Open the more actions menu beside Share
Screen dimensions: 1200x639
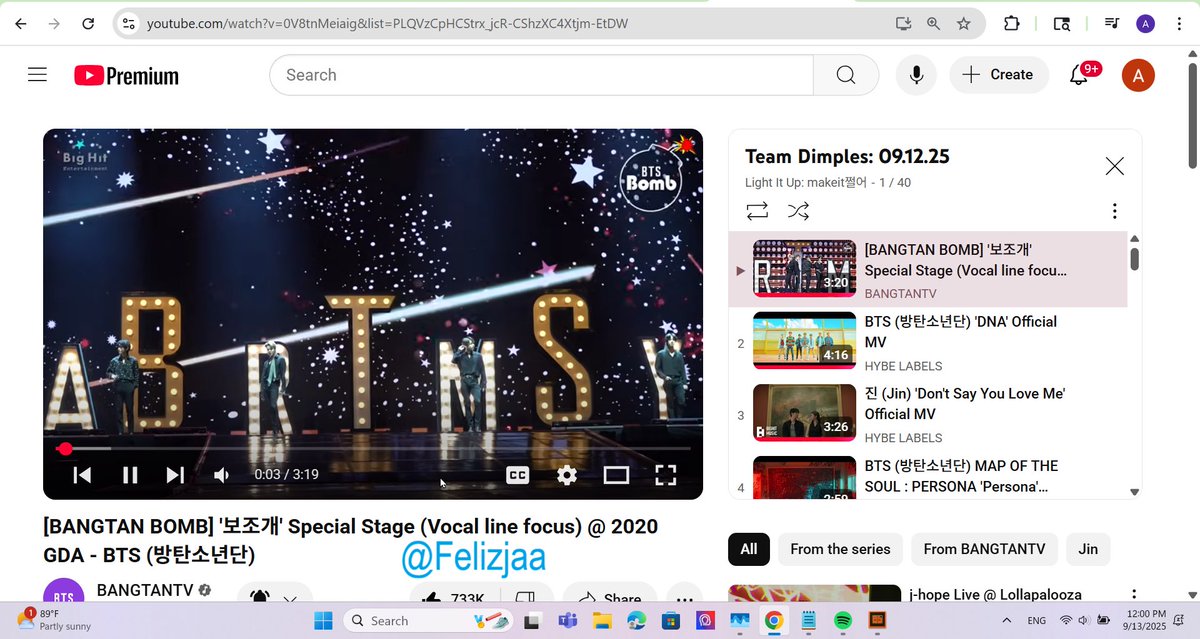tap(684, 597)
